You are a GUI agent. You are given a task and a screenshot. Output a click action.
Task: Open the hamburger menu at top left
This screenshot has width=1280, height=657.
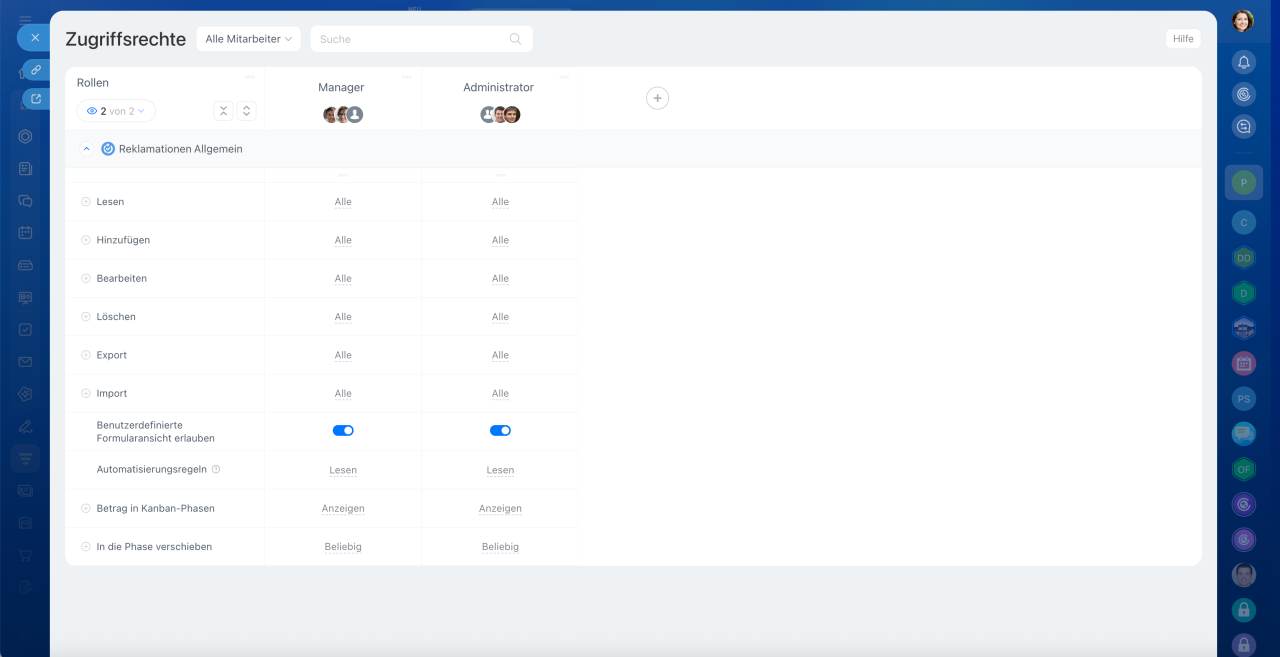coord(25,18)
